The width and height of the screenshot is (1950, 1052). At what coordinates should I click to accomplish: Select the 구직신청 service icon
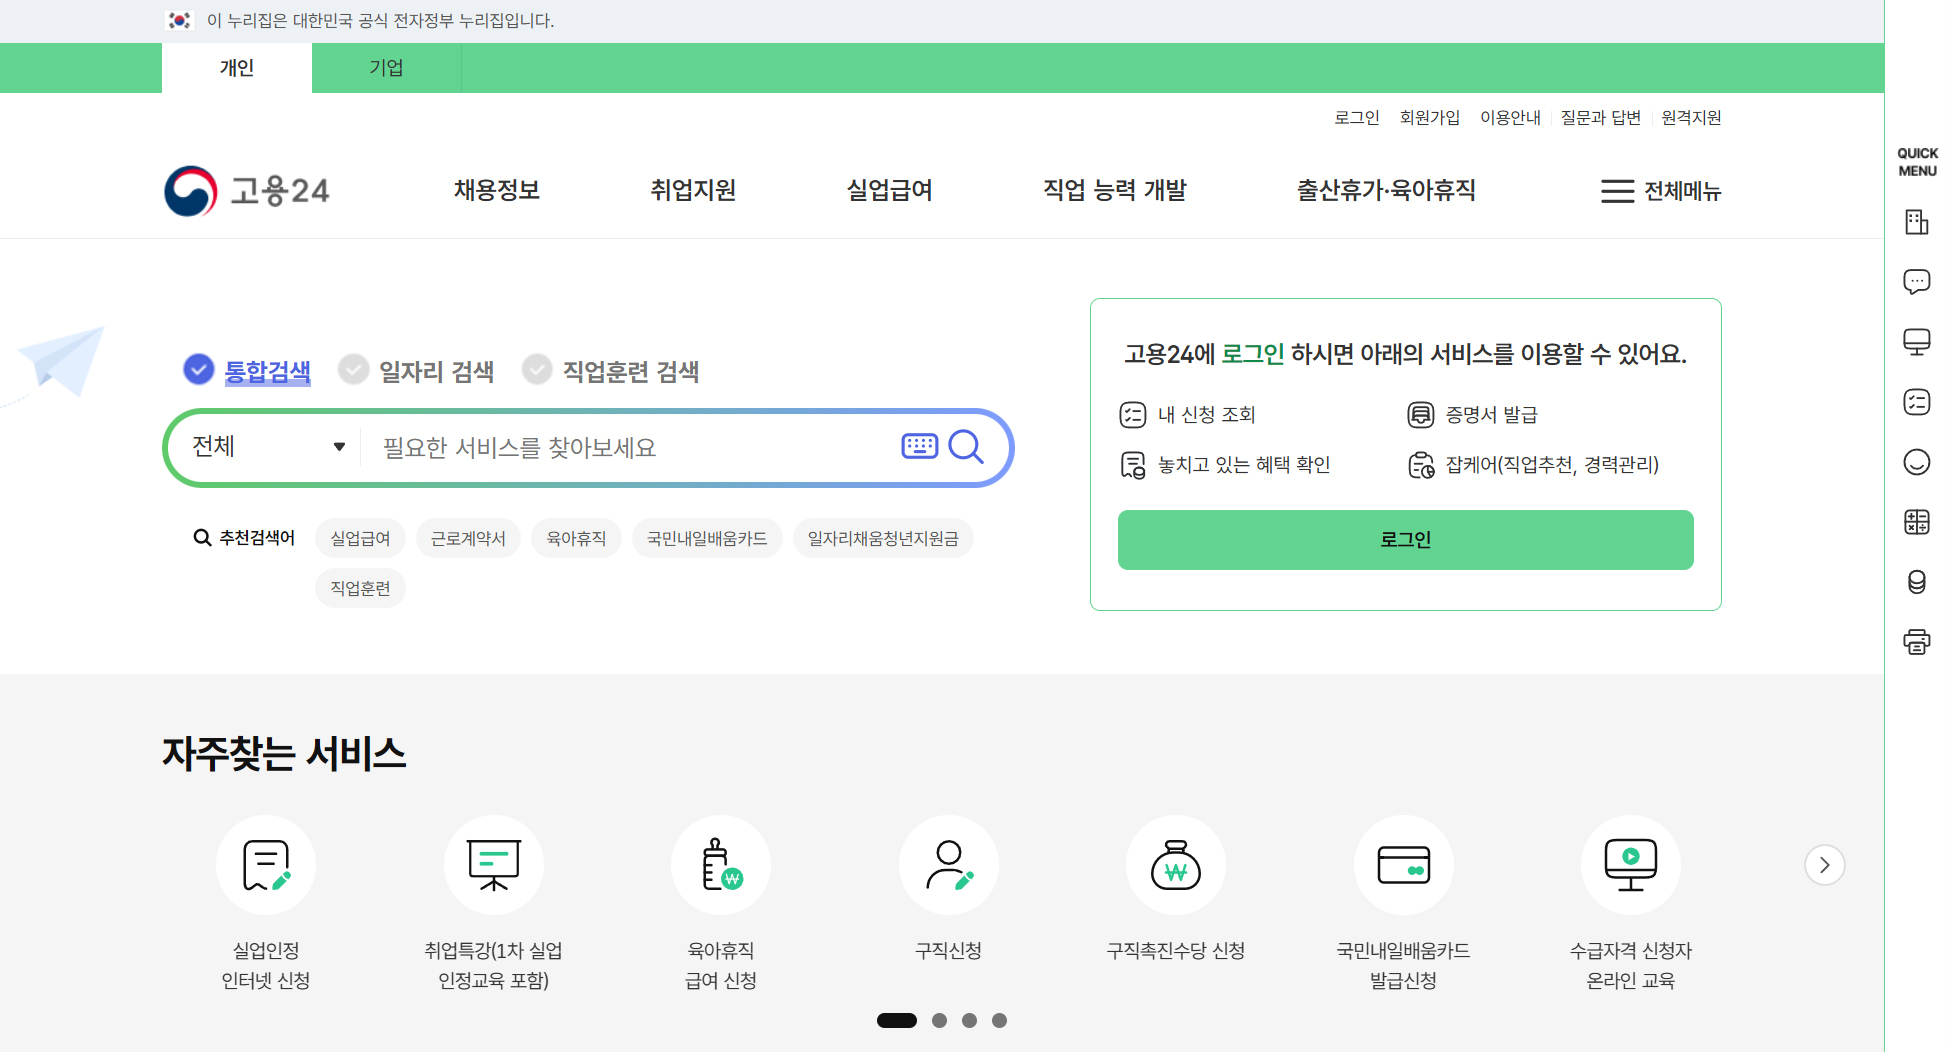click(x=948, y=865)
